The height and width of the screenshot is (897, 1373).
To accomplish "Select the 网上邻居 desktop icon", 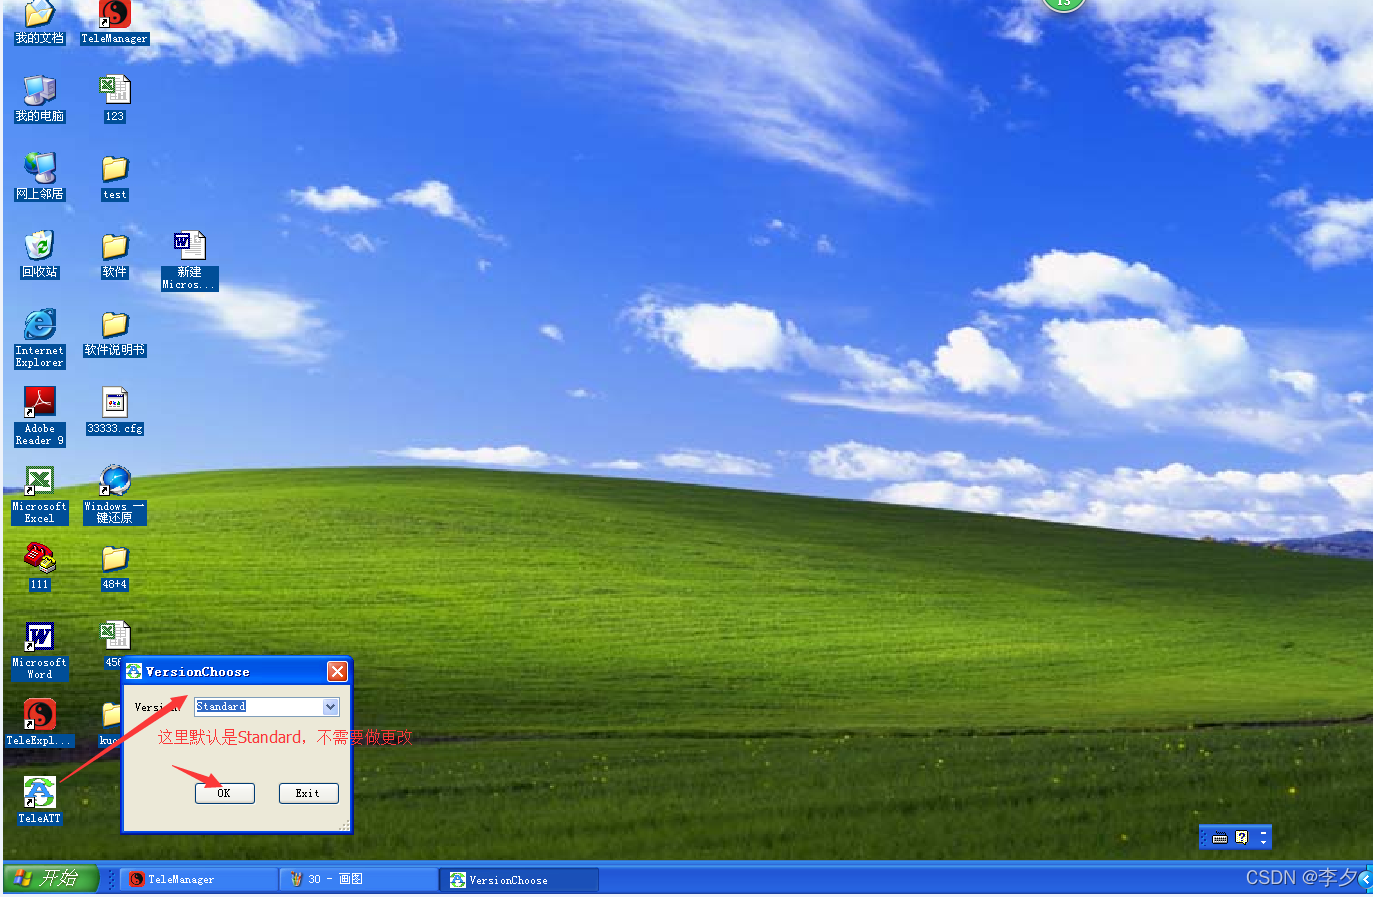I will point(39,177).
